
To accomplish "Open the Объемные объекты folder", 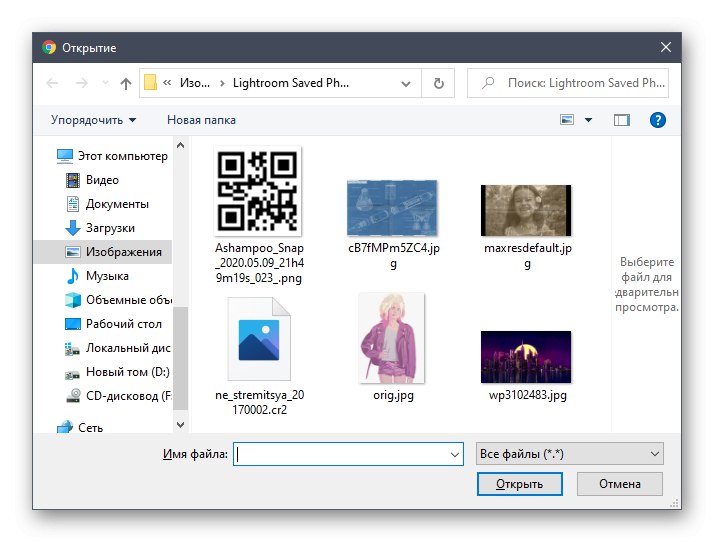I will [x=118, y=300].
